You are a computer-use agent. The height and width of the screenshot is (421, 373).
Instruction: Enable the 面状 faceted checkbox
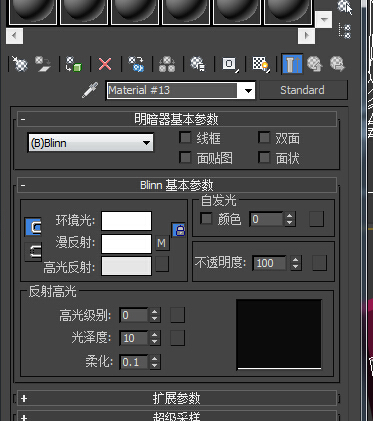[264, 157]
